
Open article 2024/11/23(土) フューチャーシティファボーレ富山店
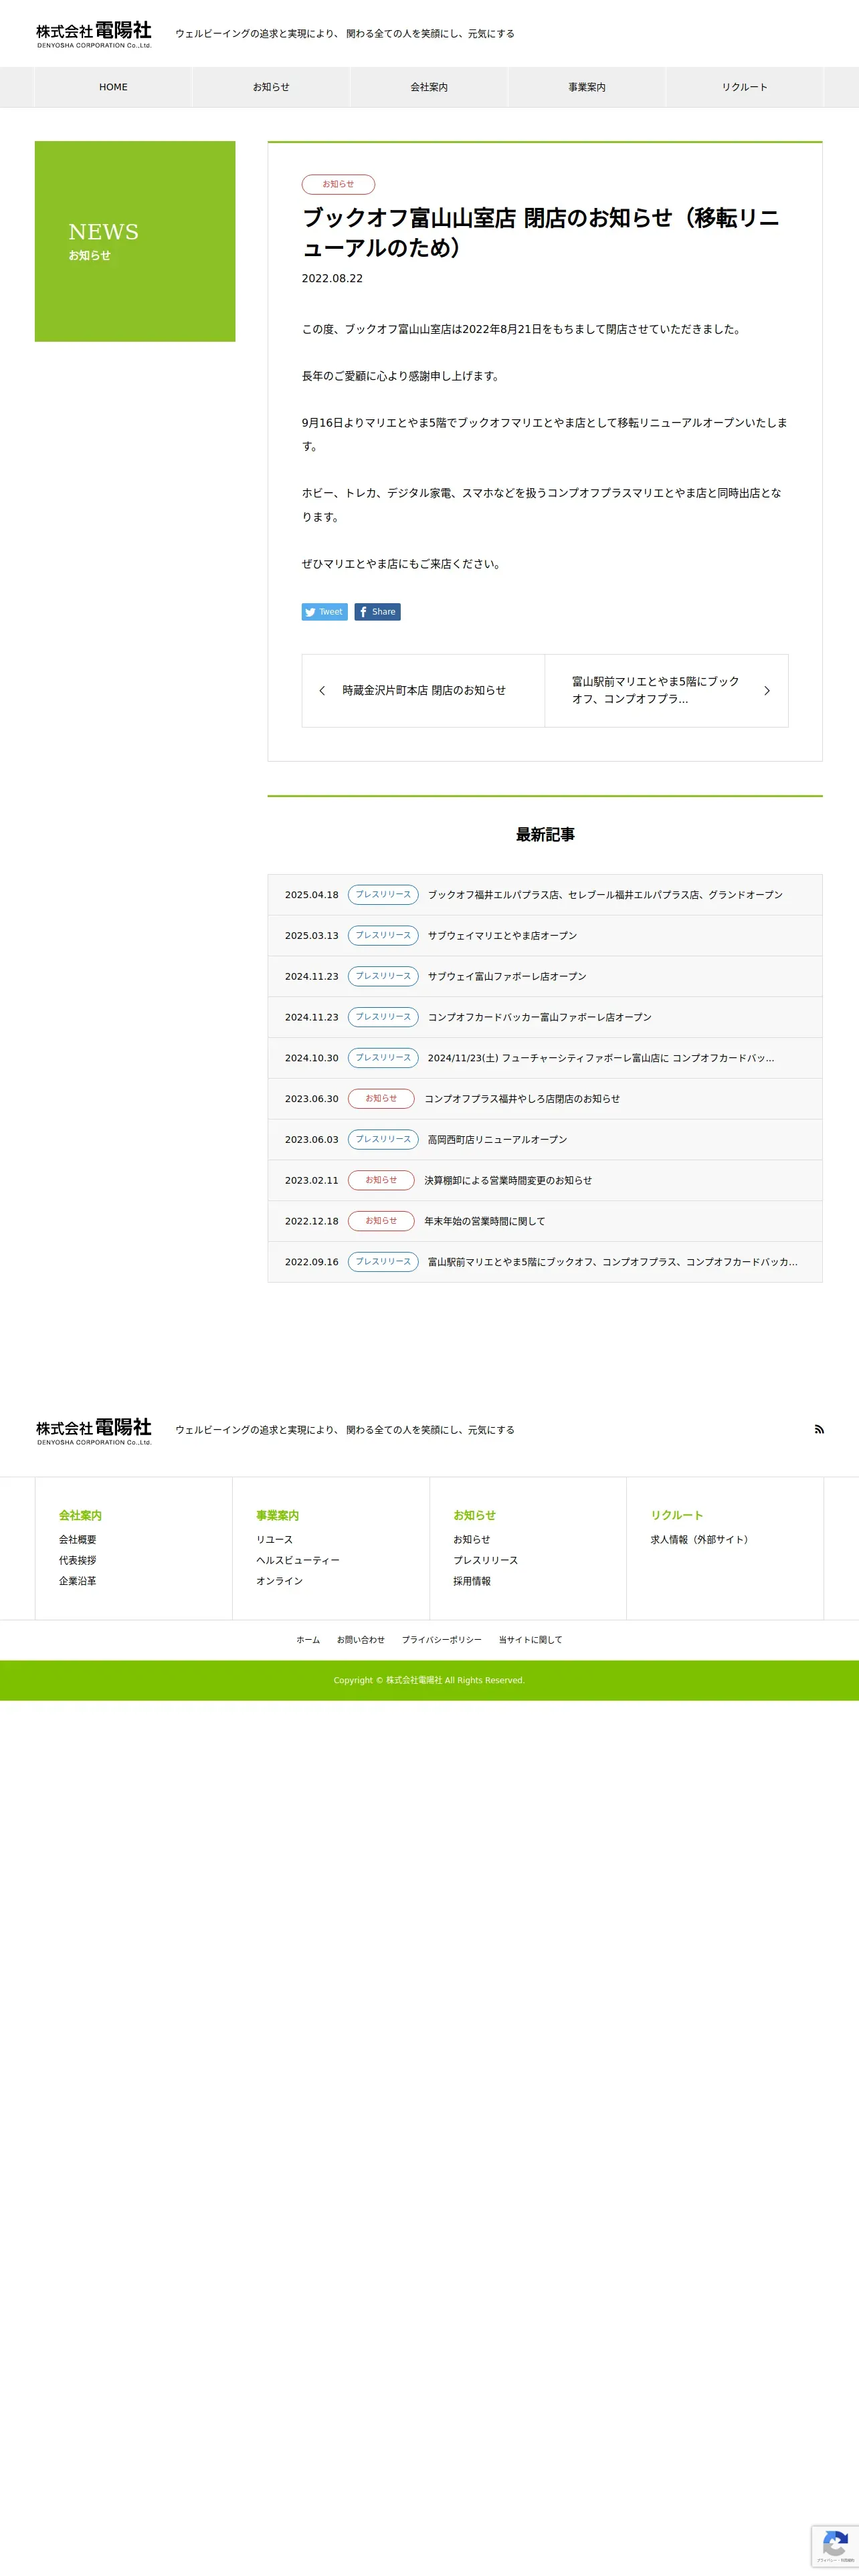pyautogui.click(x=601, y=1058)
